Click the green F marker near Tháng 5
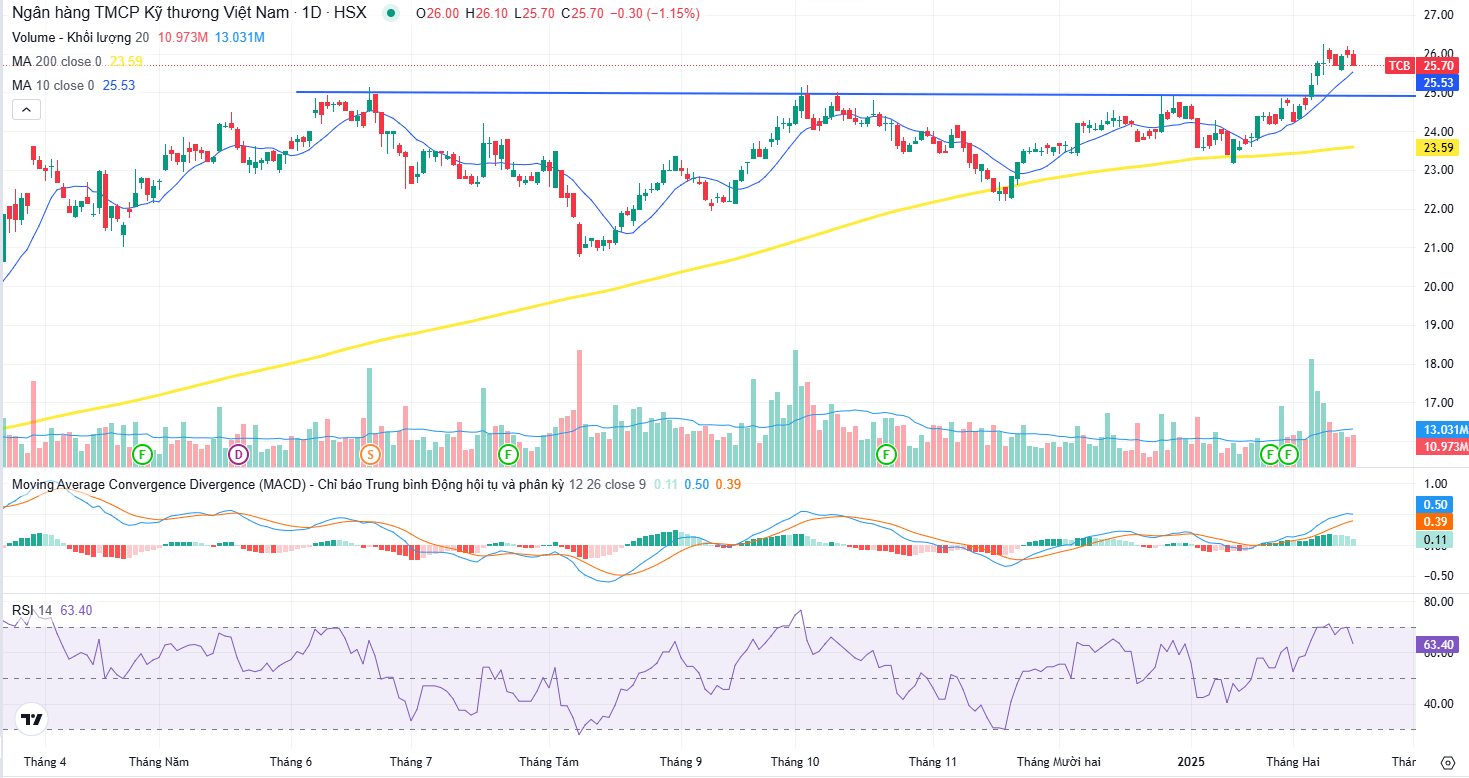1469x778 pixels. pyautogui.click(x=143, y=455)
